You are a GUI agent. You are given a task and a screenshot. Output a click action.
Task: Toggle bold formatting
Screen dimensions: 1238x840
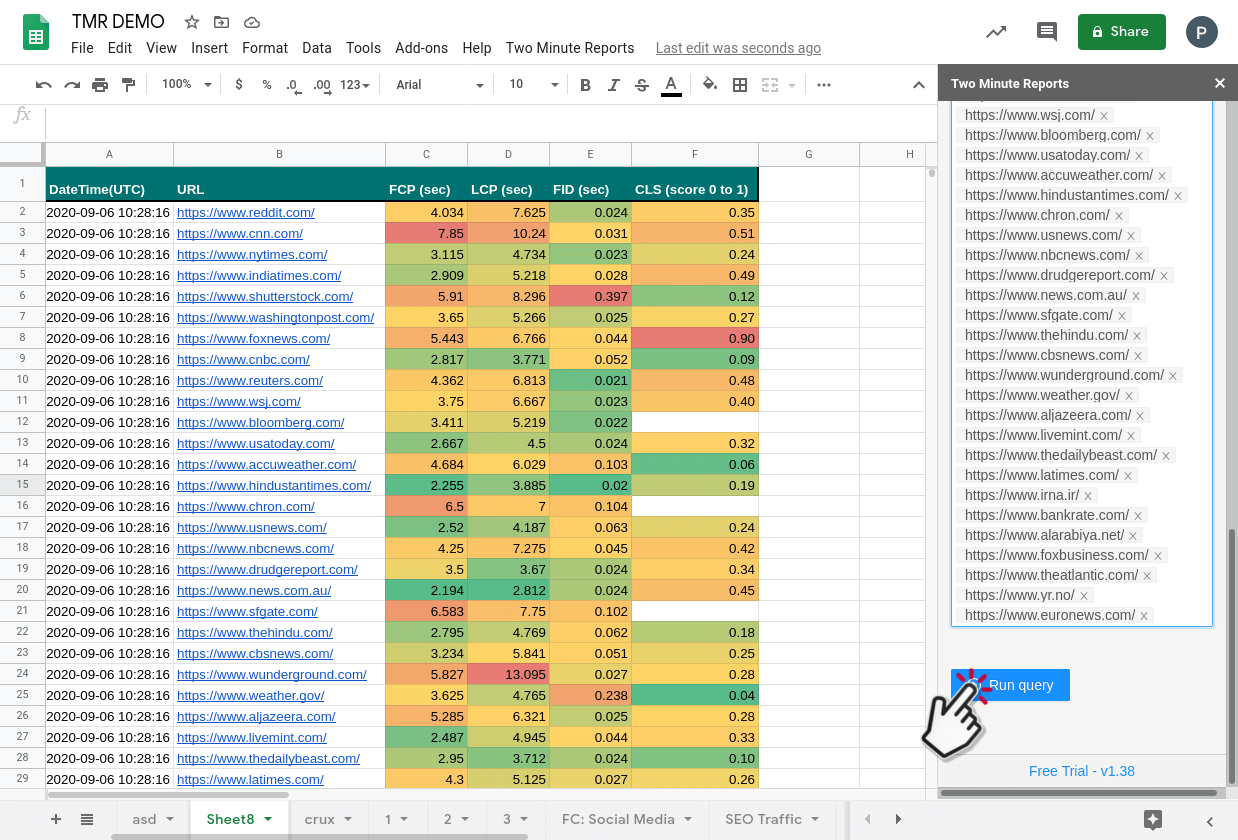click(x=586, y=85)
